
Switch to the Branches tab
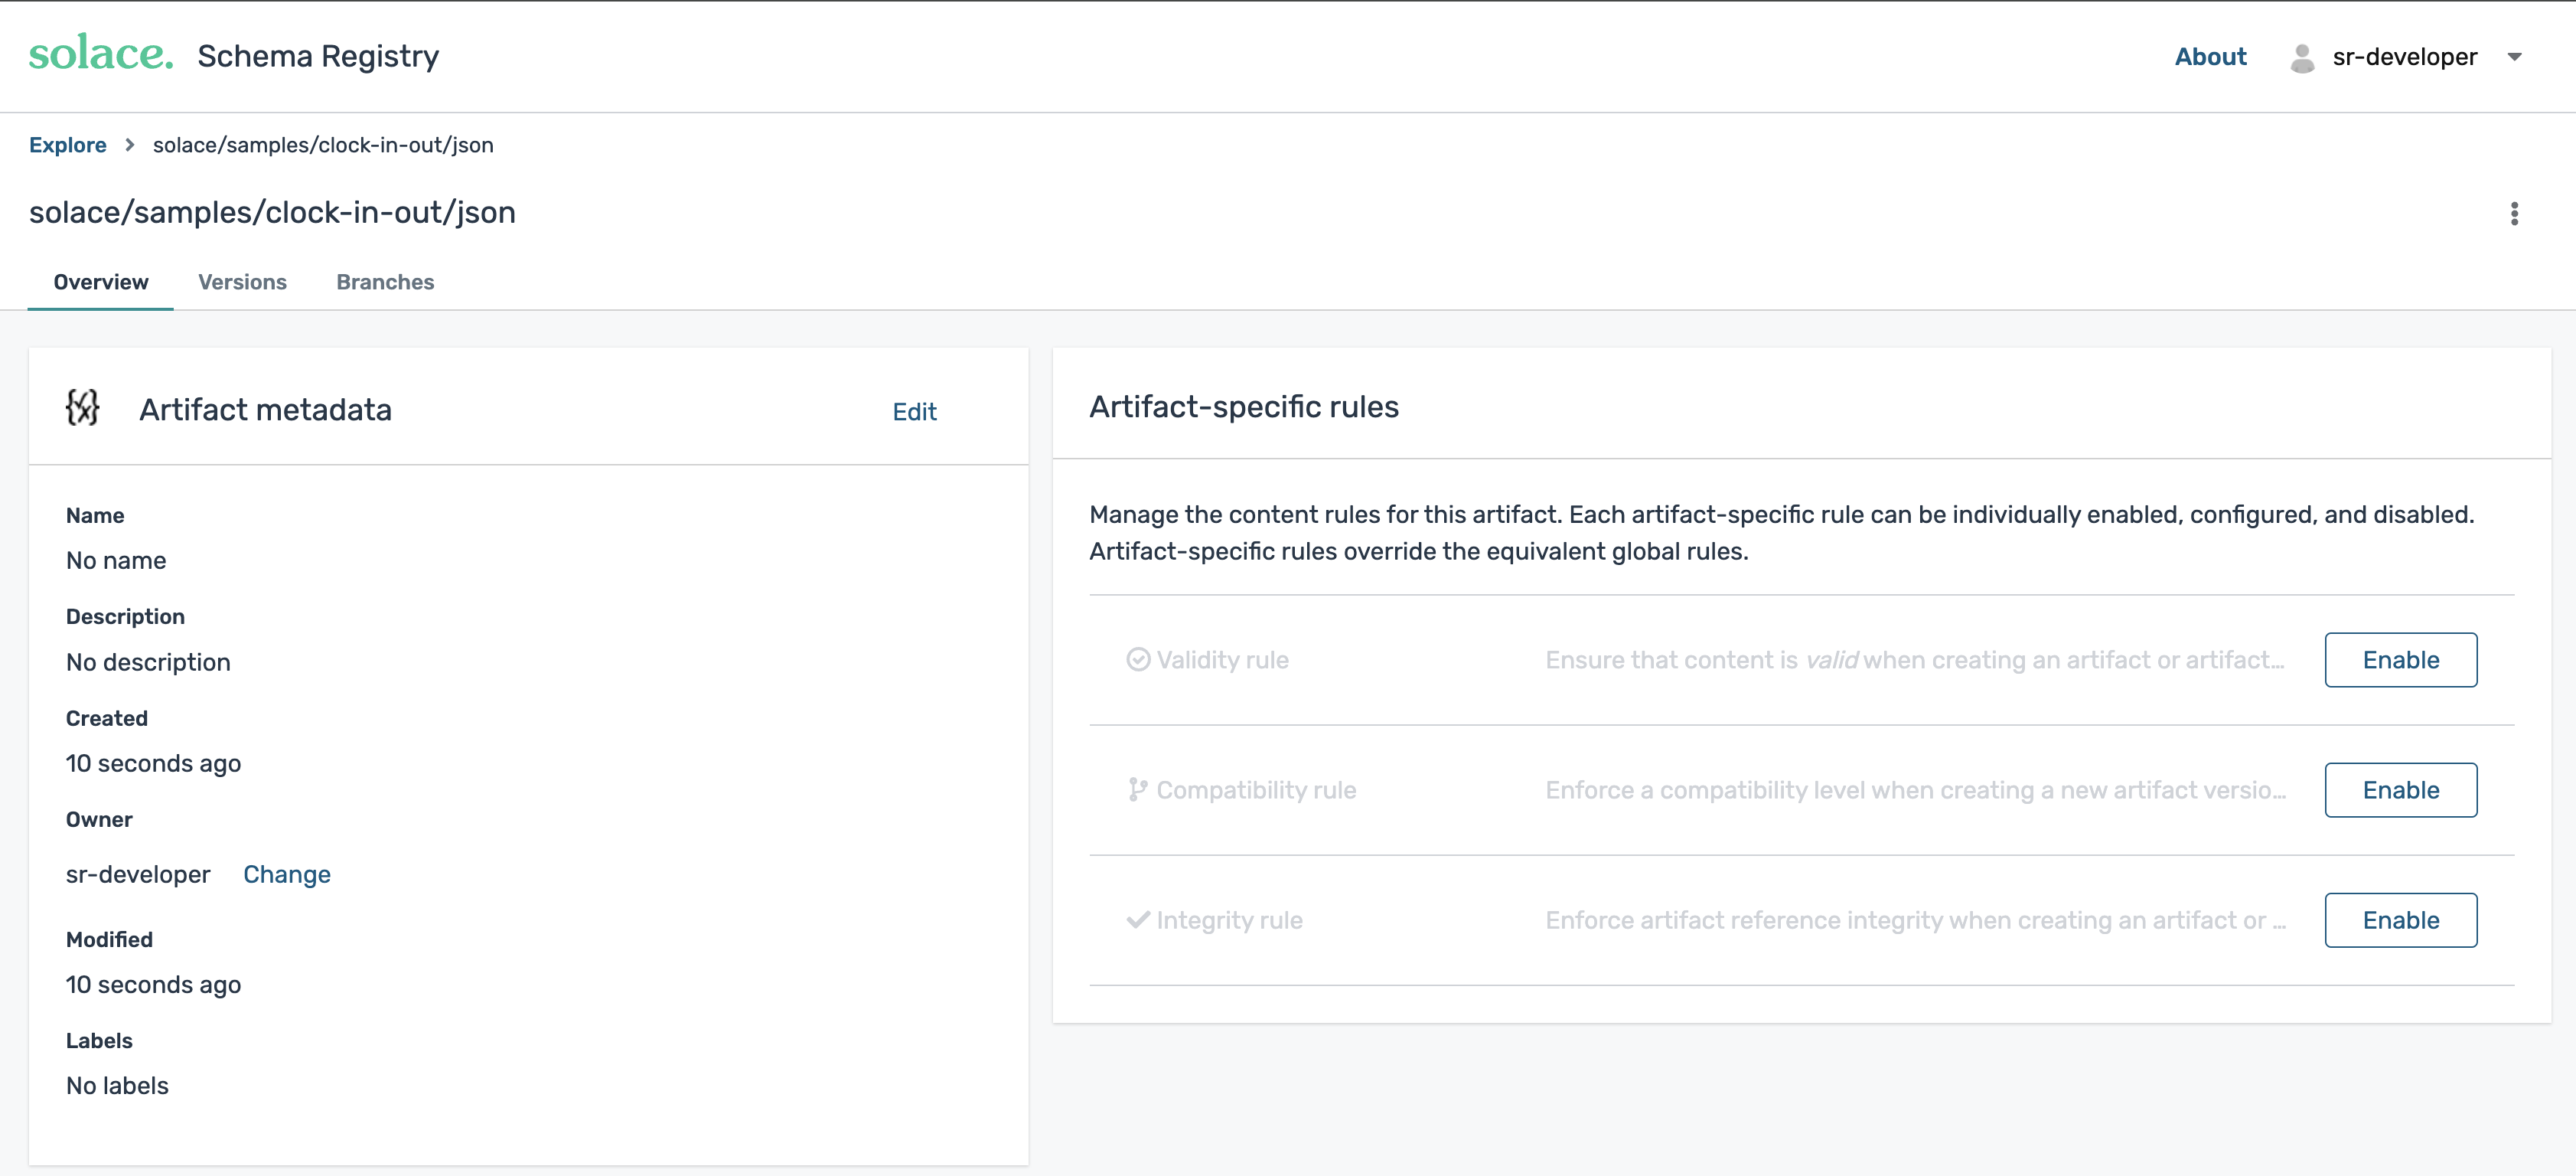point(385,282)
